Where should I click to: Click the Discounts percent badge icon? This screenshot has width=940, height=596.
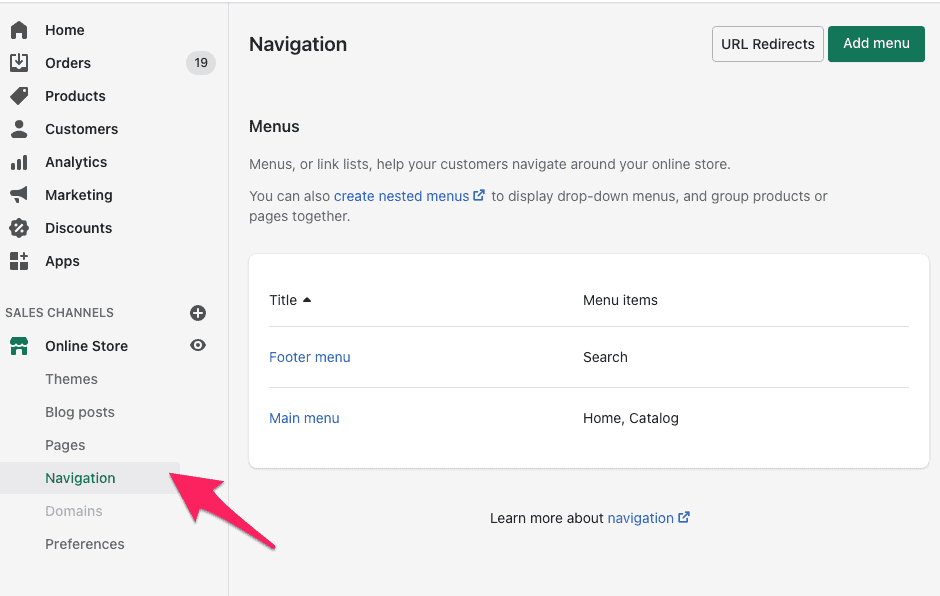(19, 228)
